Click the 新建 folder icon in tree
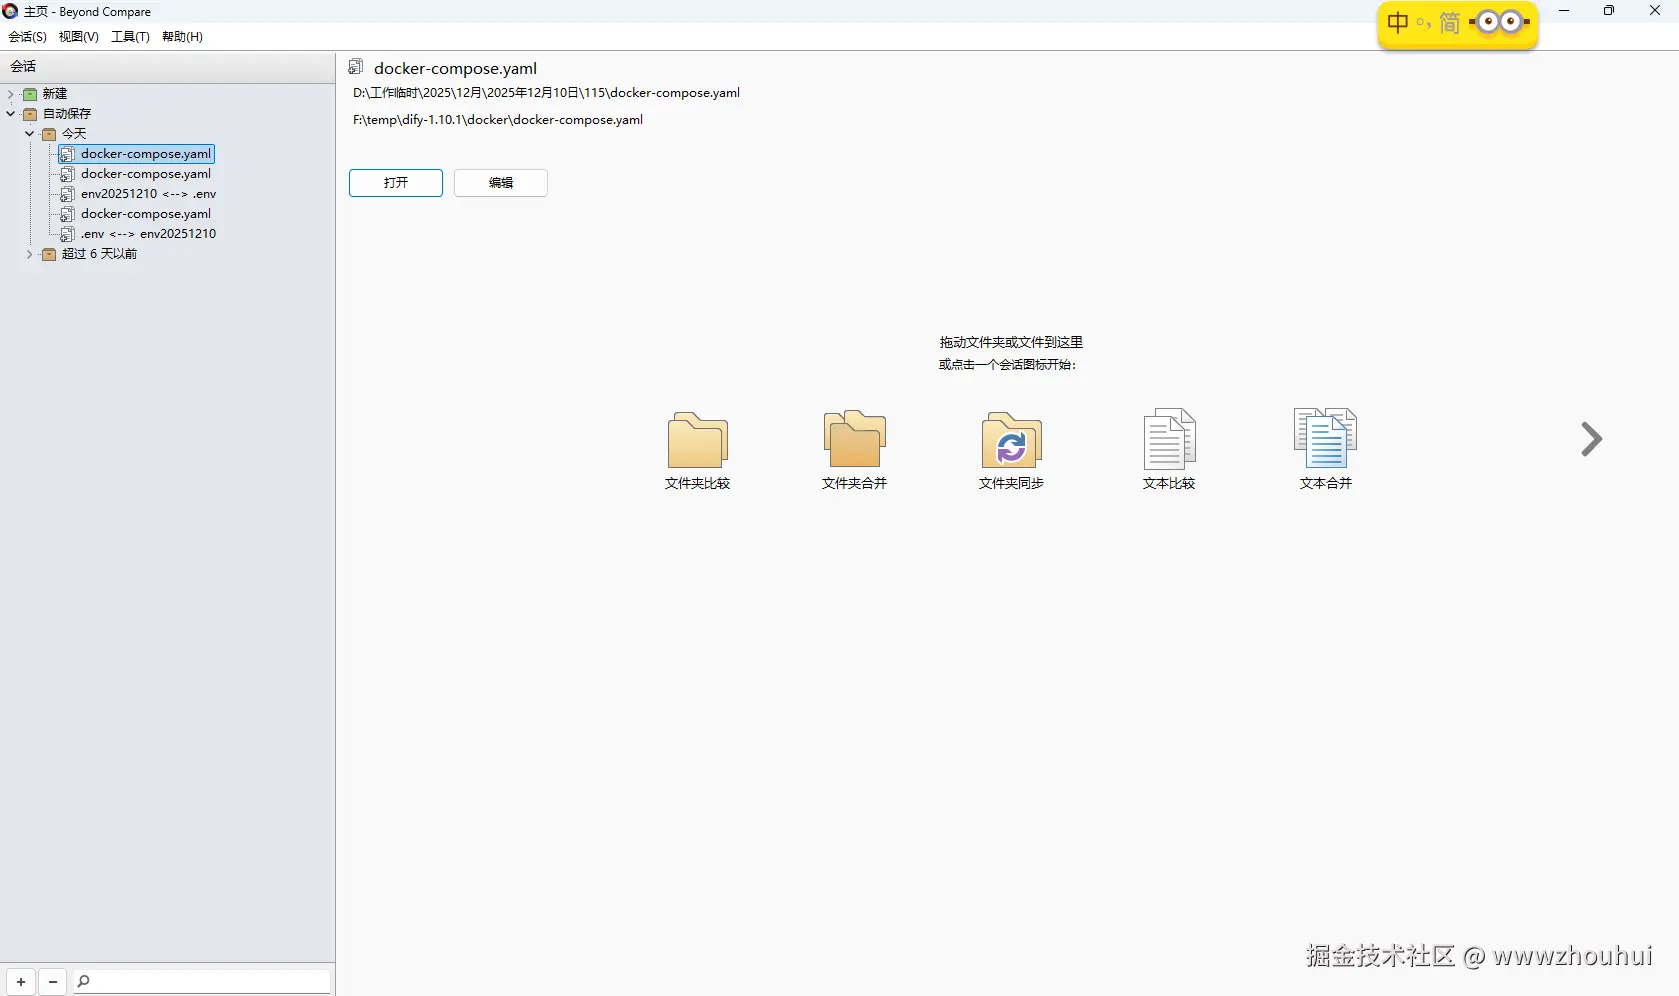The height and width of the screenshot is (996, 1679). [30, 94]
